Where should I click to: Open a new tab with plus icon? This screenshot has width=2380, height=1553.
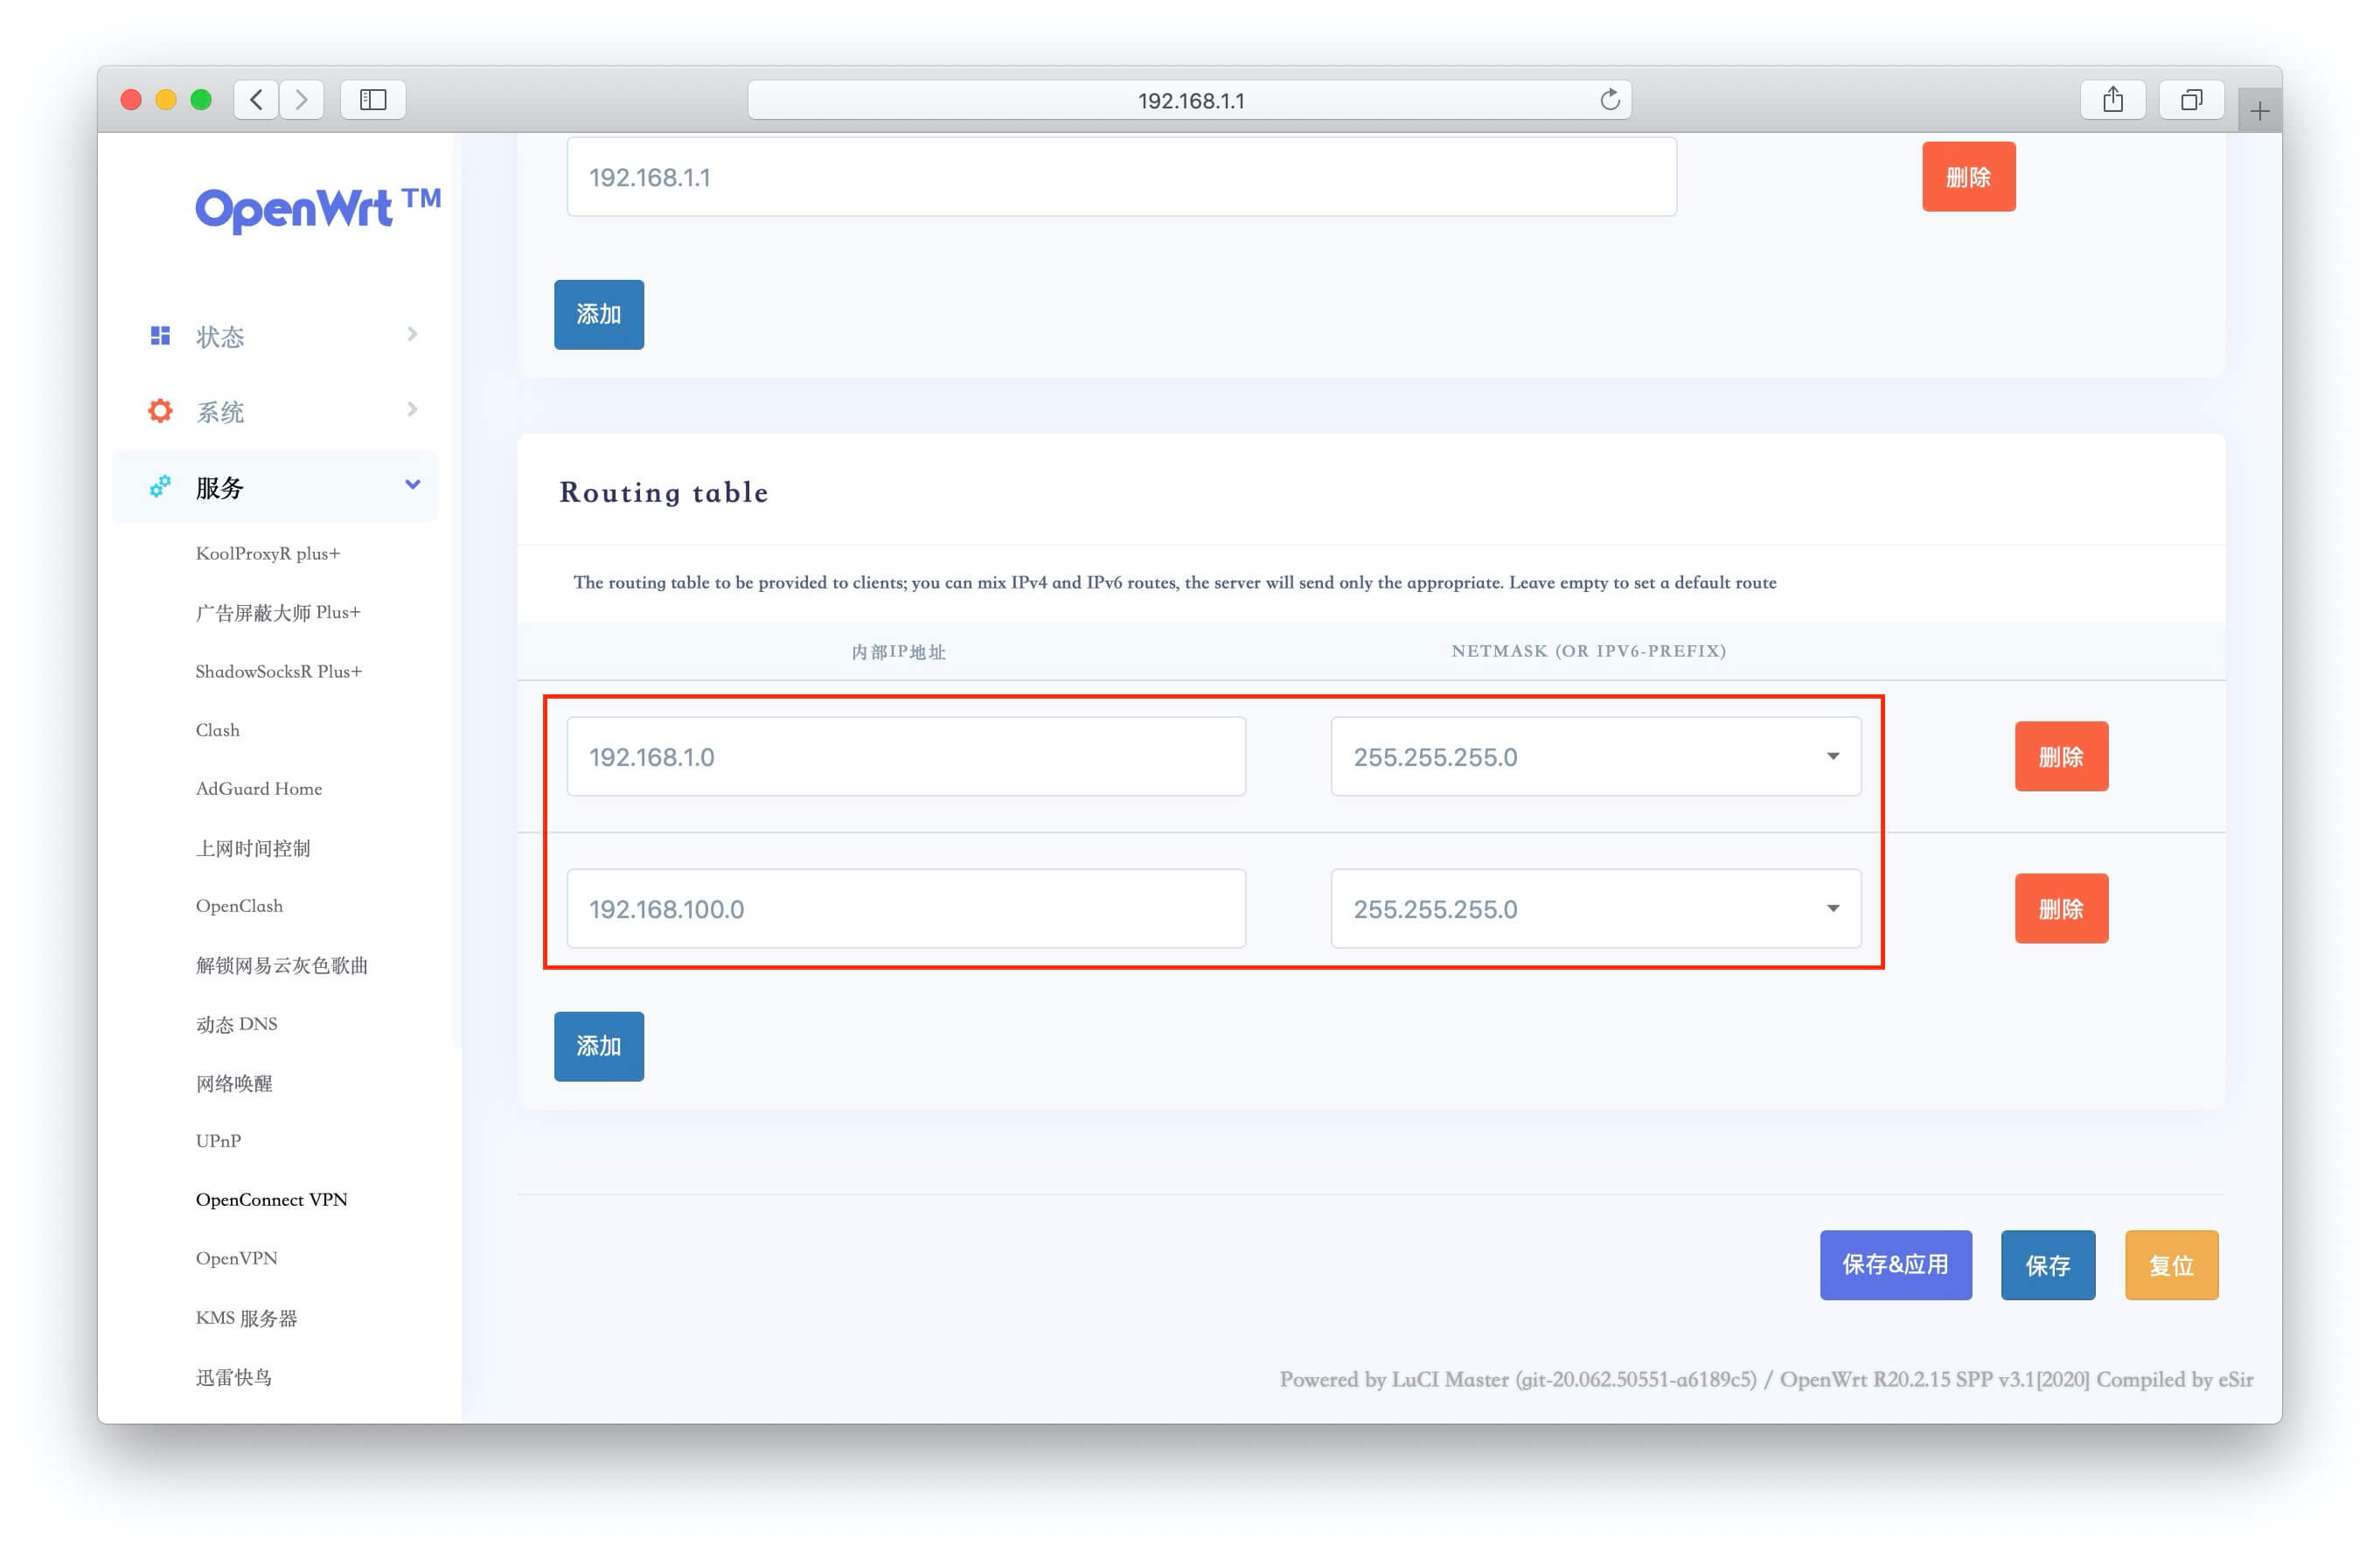point(2258,111)
